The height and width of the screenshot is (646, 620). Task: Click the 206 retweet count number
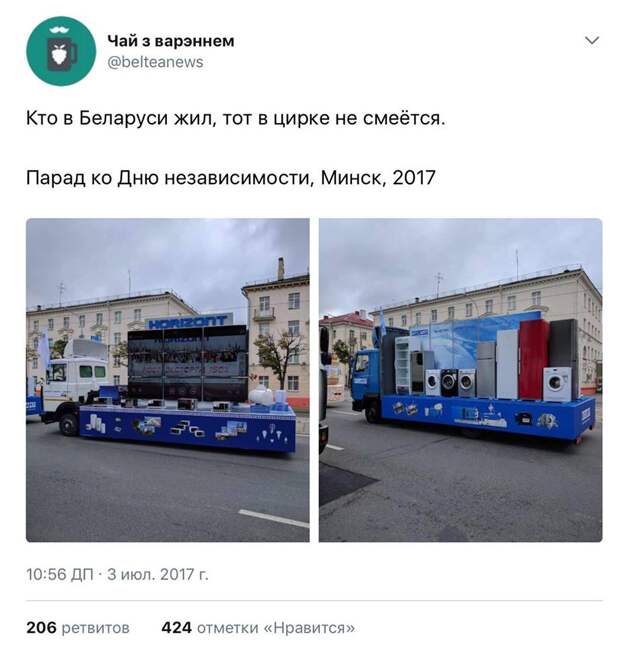tap(41, 628)
